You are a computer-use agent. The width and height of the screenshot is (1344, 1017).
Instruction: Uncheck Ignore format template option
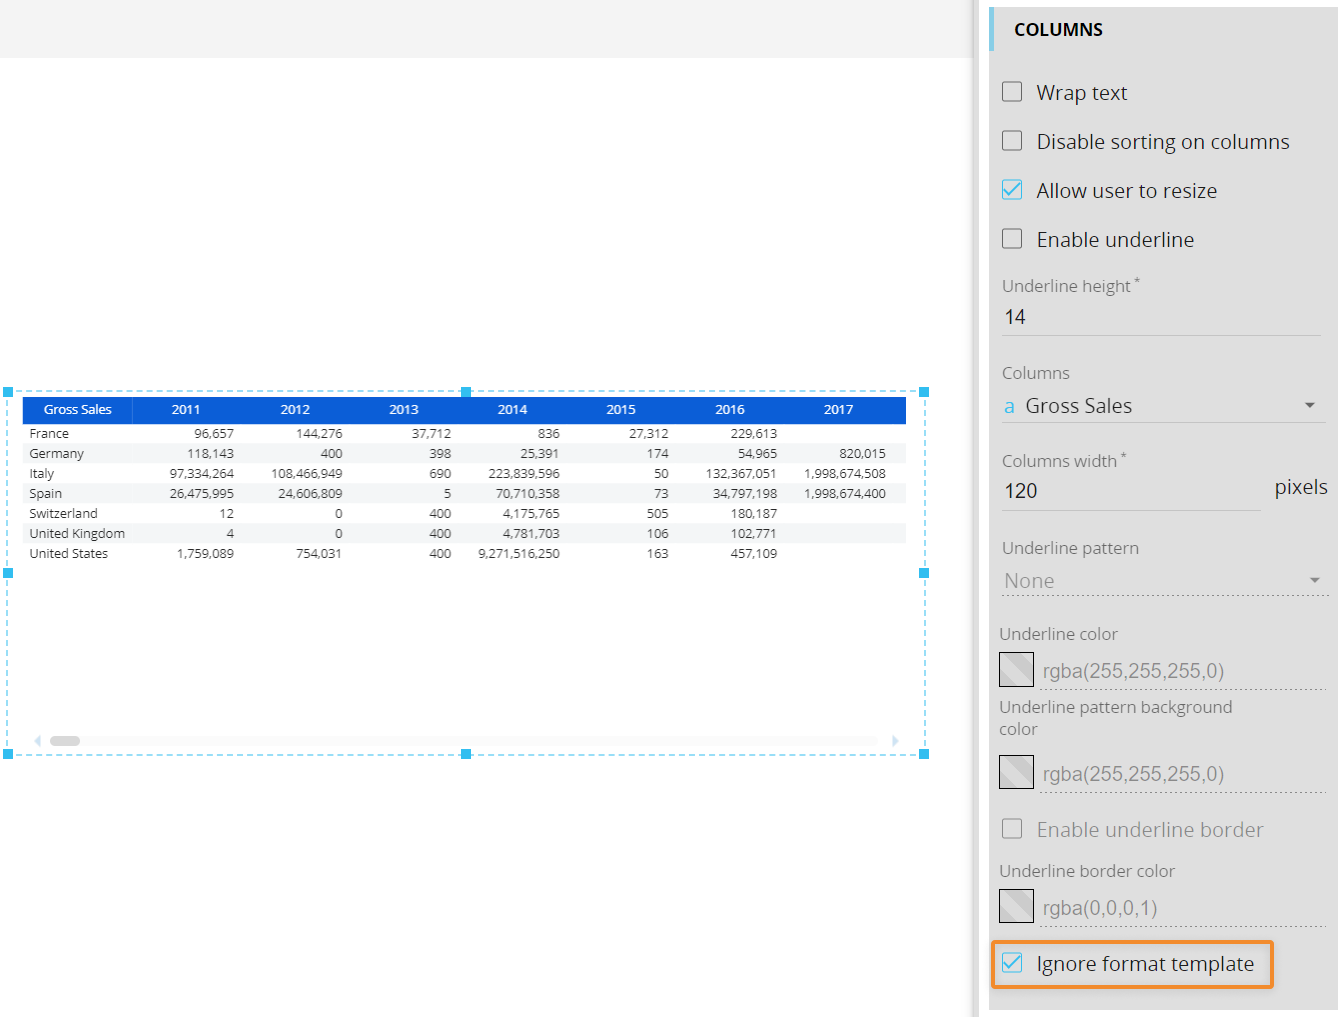click(1012, 963)
